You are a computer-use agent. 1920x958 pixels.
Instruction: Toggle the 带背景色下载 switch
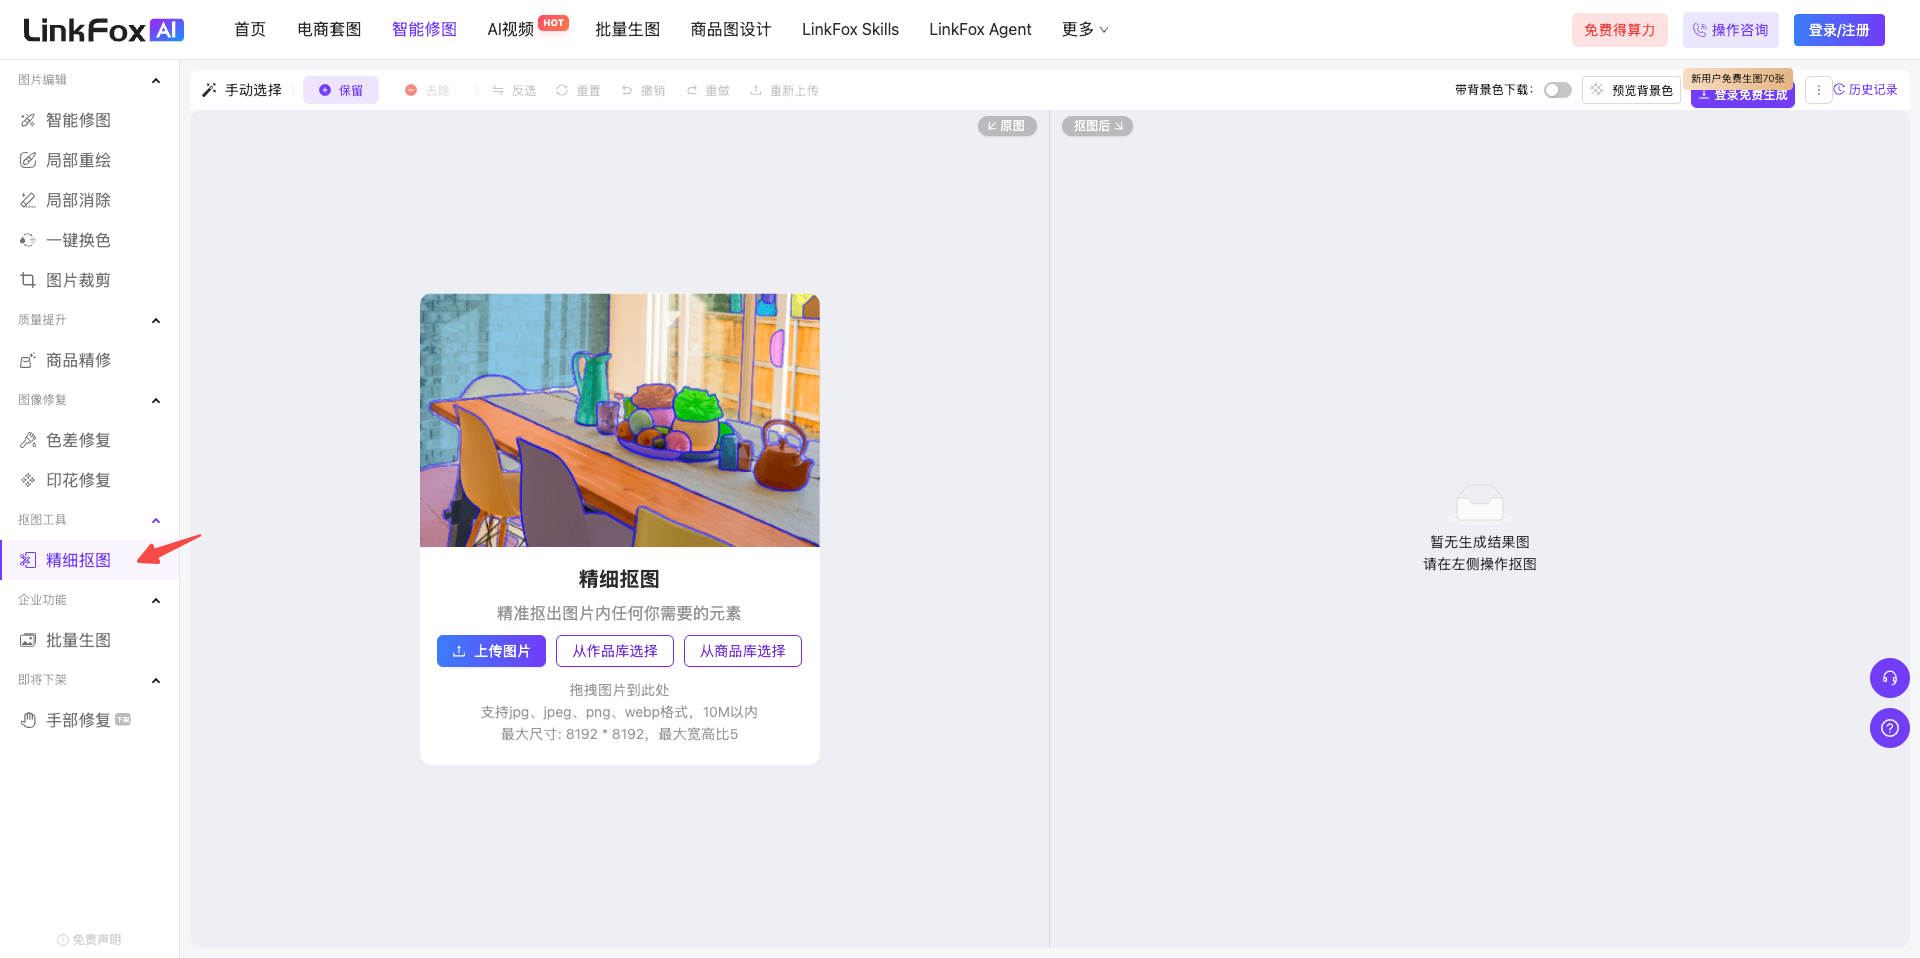tap(1557, 90)
